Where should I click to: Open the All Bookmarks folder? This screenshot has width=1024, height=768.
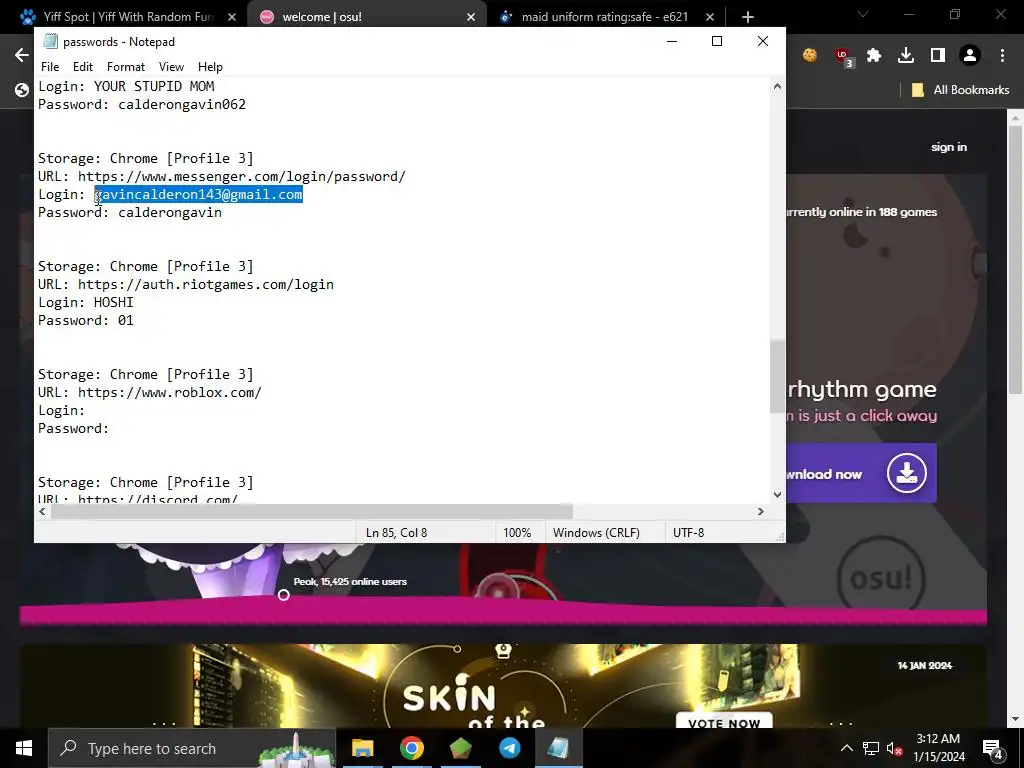coord(960,90)
